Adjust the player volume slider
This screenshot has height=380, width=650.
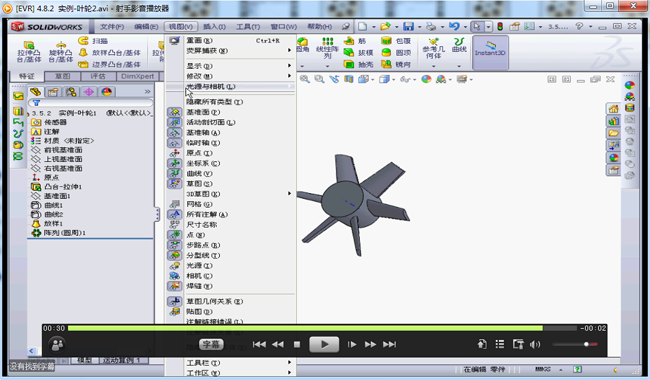pos(575,344)
